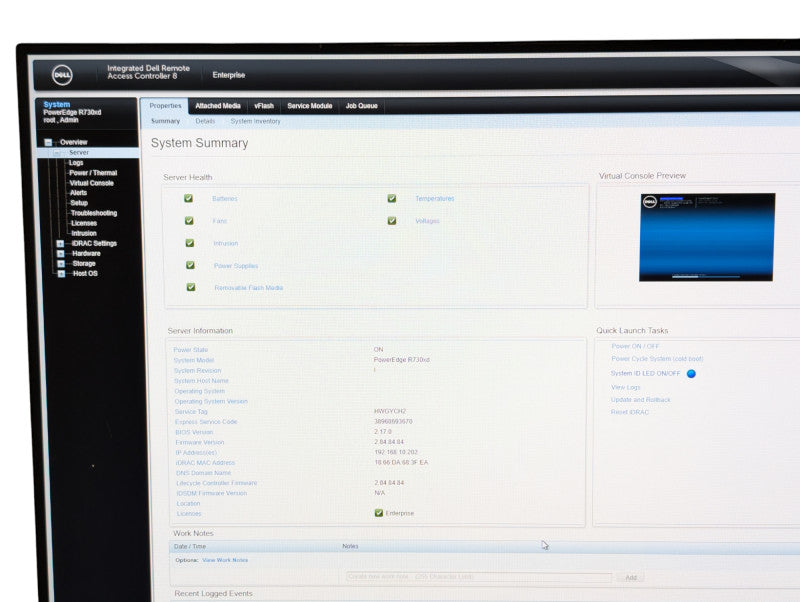
Task: Click the Fans green health check icon
Action: [189, 220]
